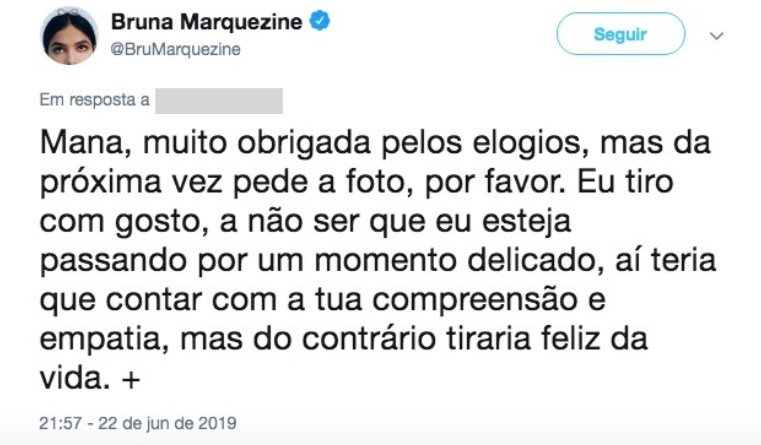Expand the tweet options chevron
The image size is (761, 445).
(716, 35)
